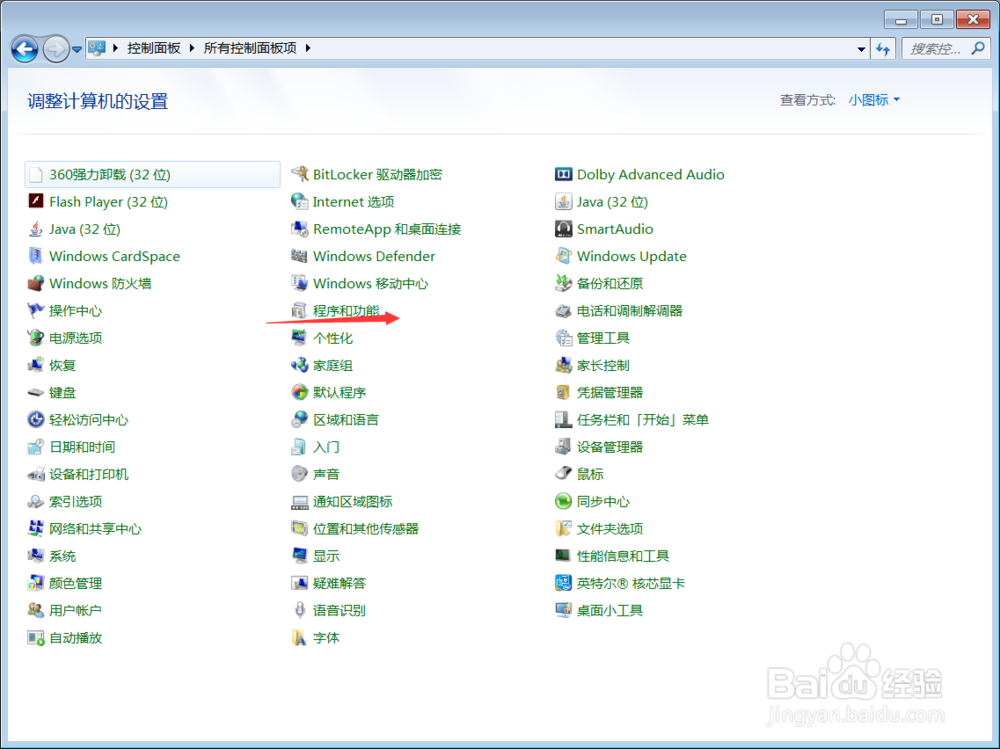The height and width of the screenshot is (749, 1000).
Task: Click the SmartAudio headphones icon
Action: click(x=563, y=229)
